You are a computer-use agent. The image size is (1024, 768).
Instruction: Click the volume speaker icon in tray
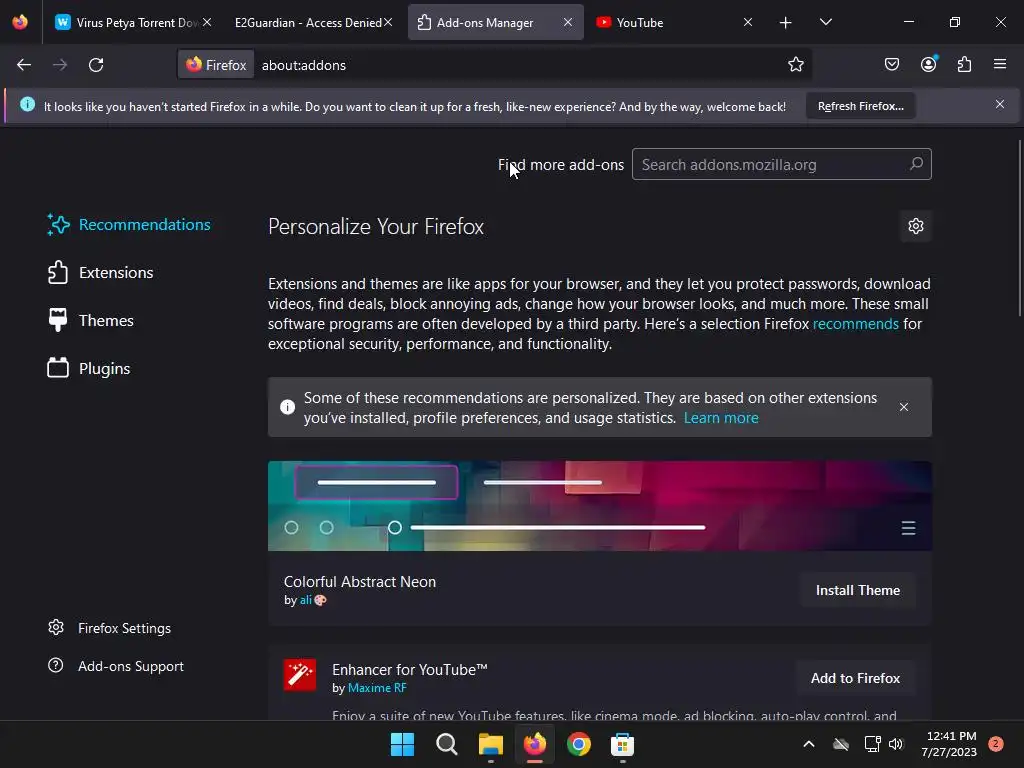[x=896, y=744]
